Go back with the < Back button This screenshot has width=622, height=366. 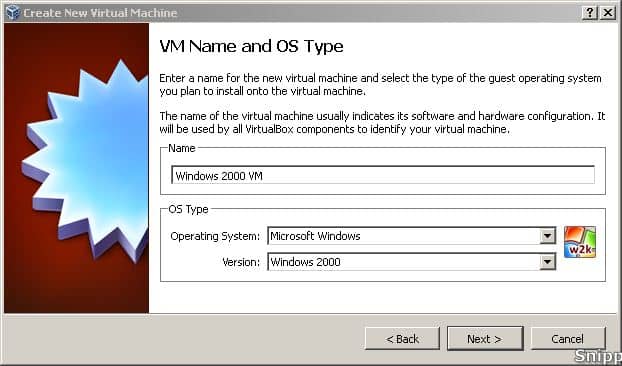[x=402, y=339]
